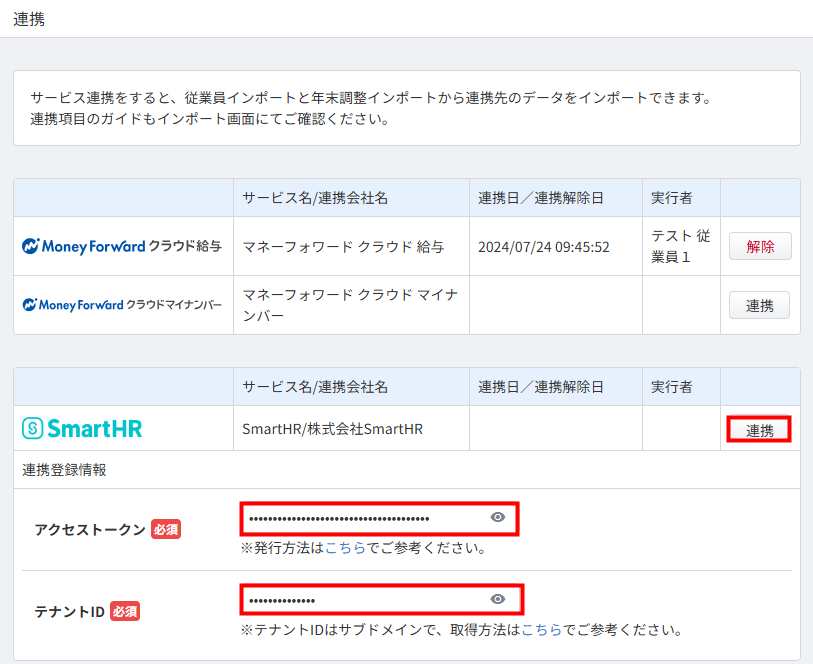The image size is (813, 664).
Task: Click 連携日／連携解除日 header in SmartHR table
Action: [541, 387]
